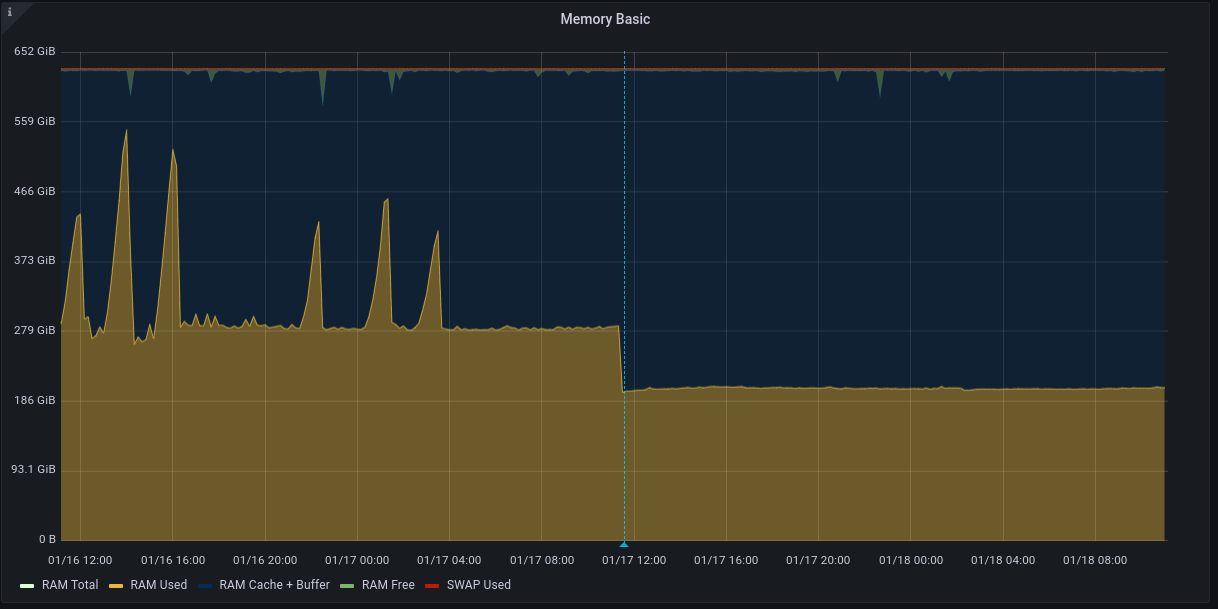Click the dark blue Cache + Buffer swatch
The height and width of the screenshot is (609, 1218).
coord(205,585)
